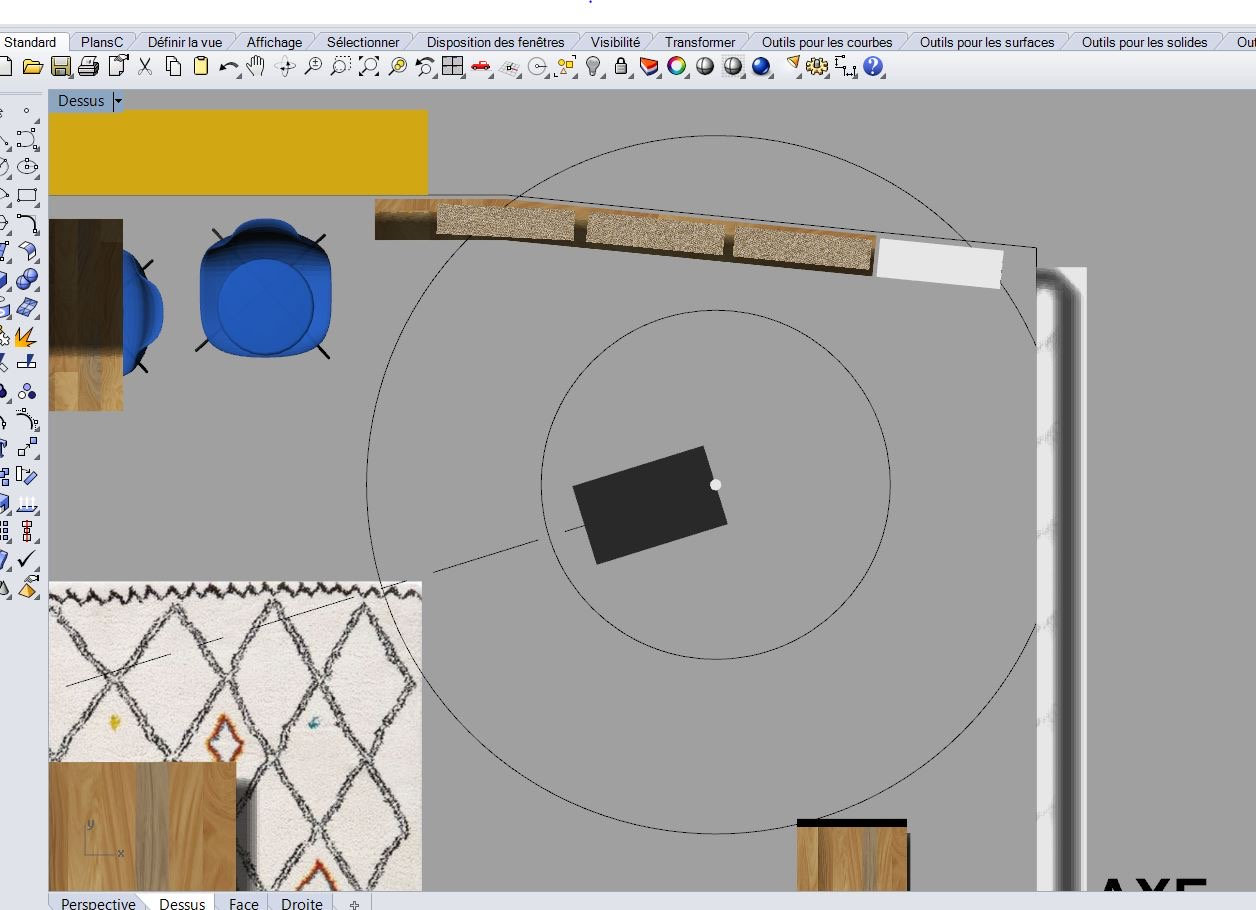Image resolution: width=1256 pixels, height=910 pixels.
Task: Add a new viewport tab with plus
Action: (354, 904)
